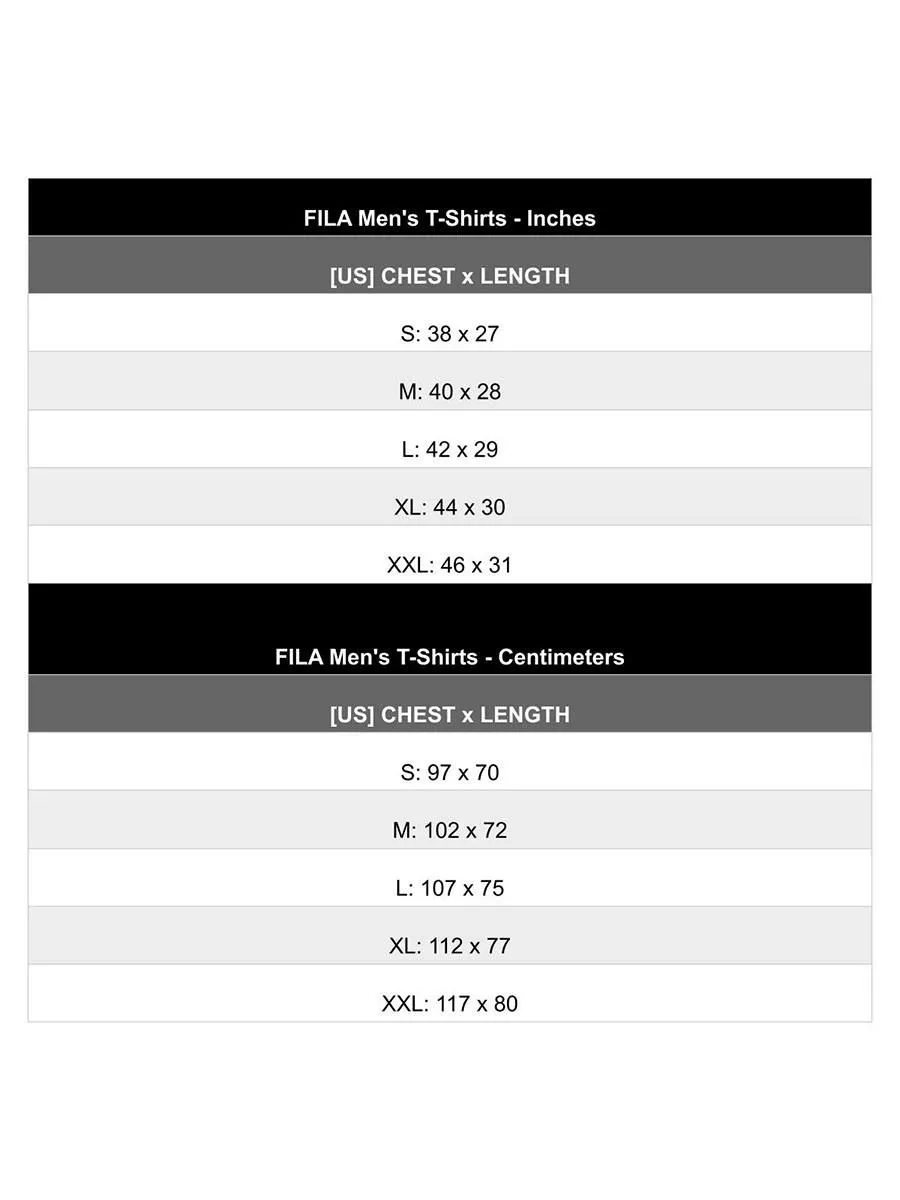Click '[US]' in the Centimeters table subheader
Screen dimensions: 900x1200
pyautogui.click(x=352, y=715)
